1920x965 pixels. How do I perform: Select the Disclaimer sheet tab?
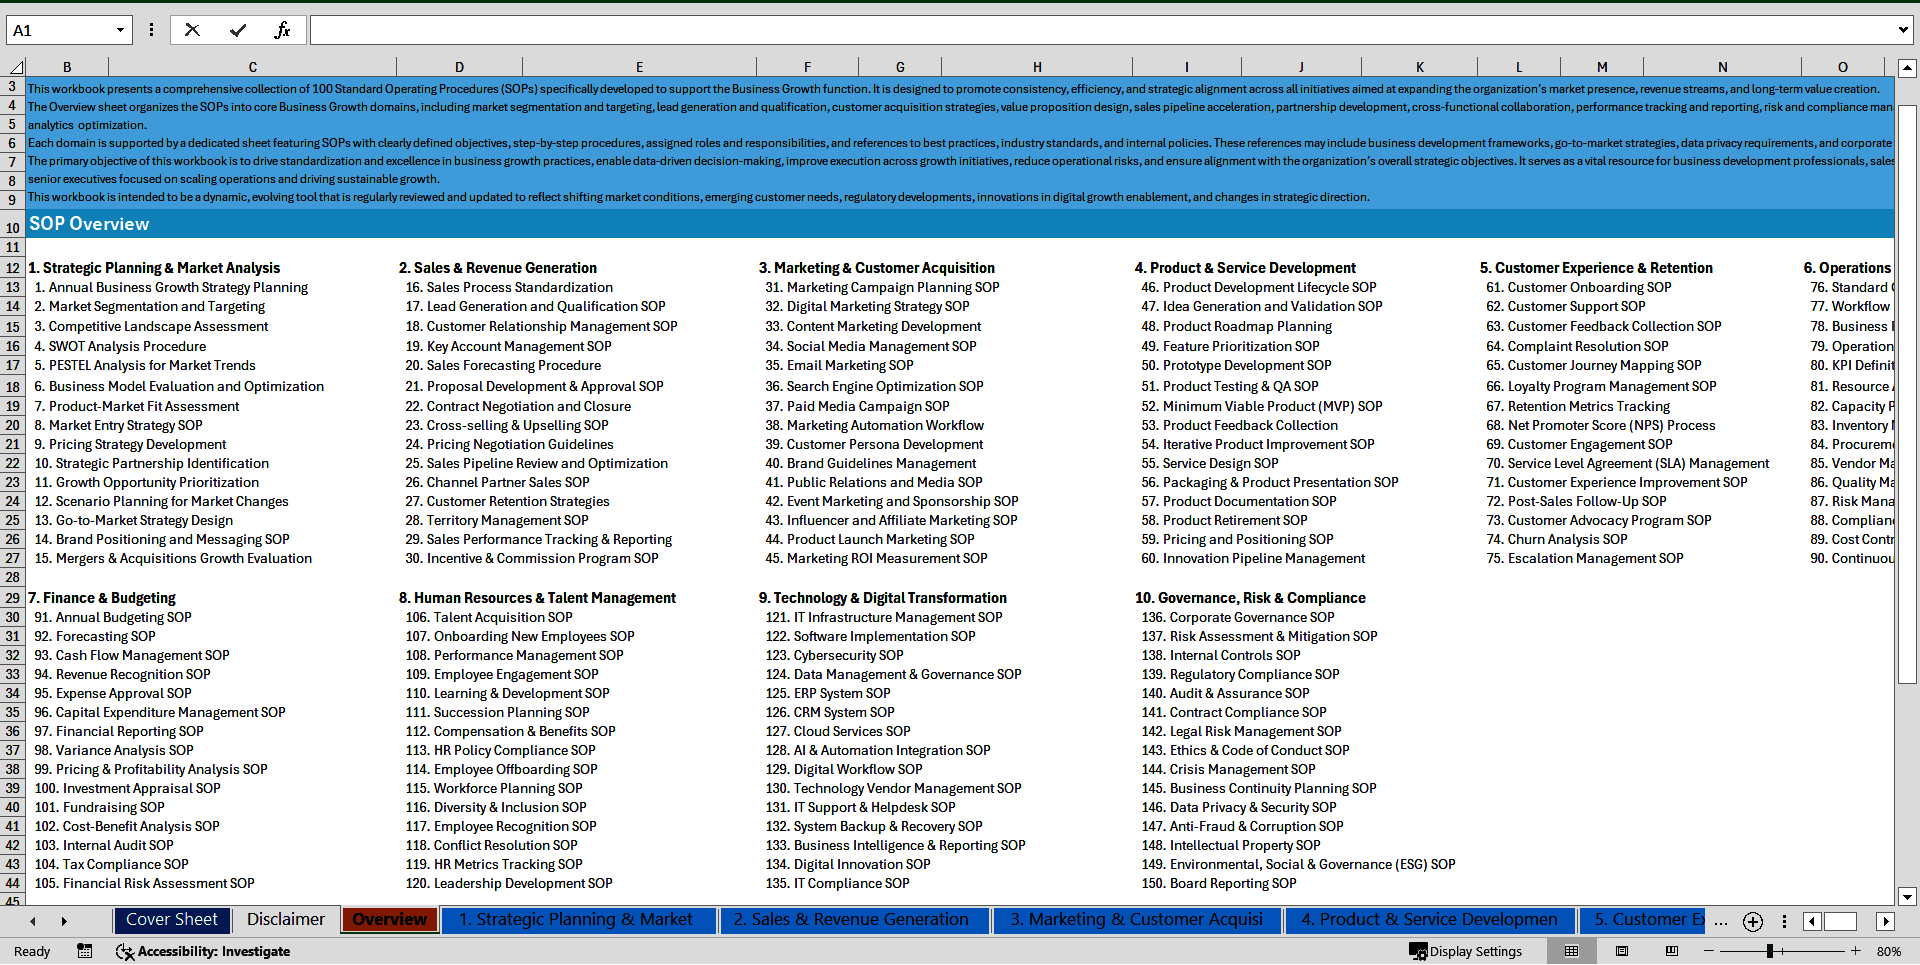tap(286, 920)
